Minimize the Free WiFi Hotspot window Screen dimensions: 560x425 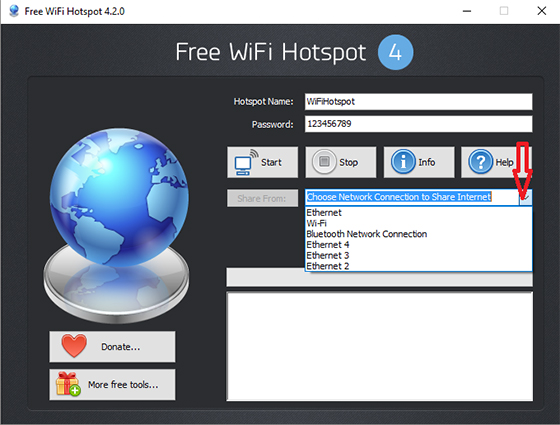click(x=467, y=11)
